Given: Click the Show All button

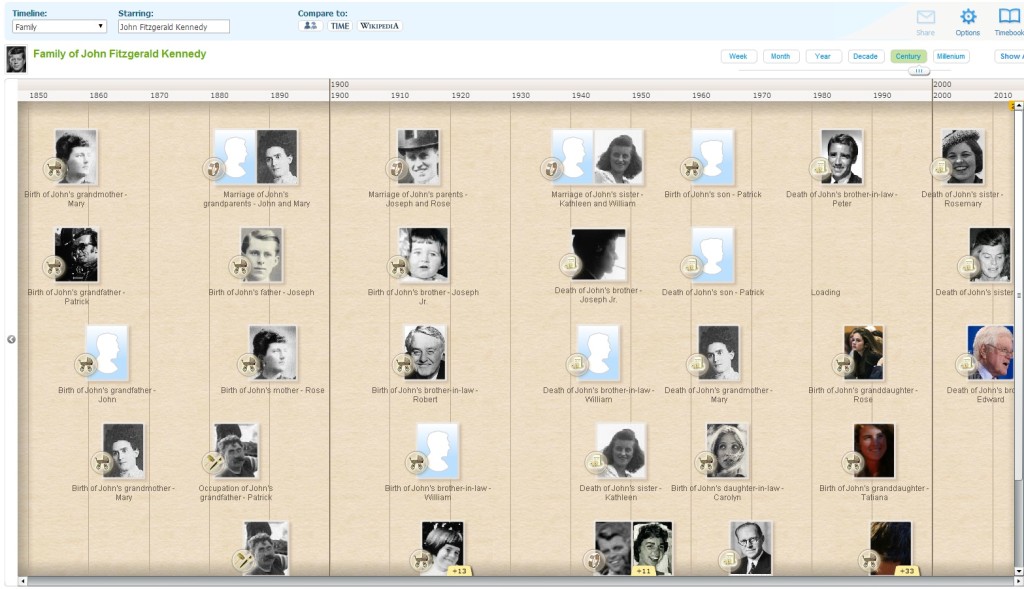Looking at the screenshot, I should tap(1009, 57).
